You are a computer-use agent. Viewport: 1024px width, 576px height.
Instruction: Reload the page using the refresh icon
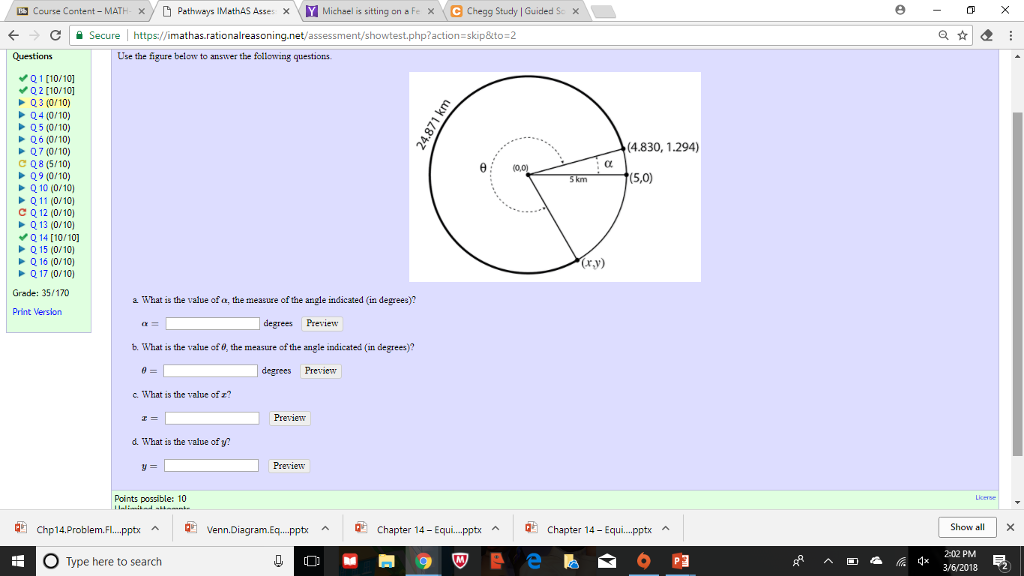point(55,33)
